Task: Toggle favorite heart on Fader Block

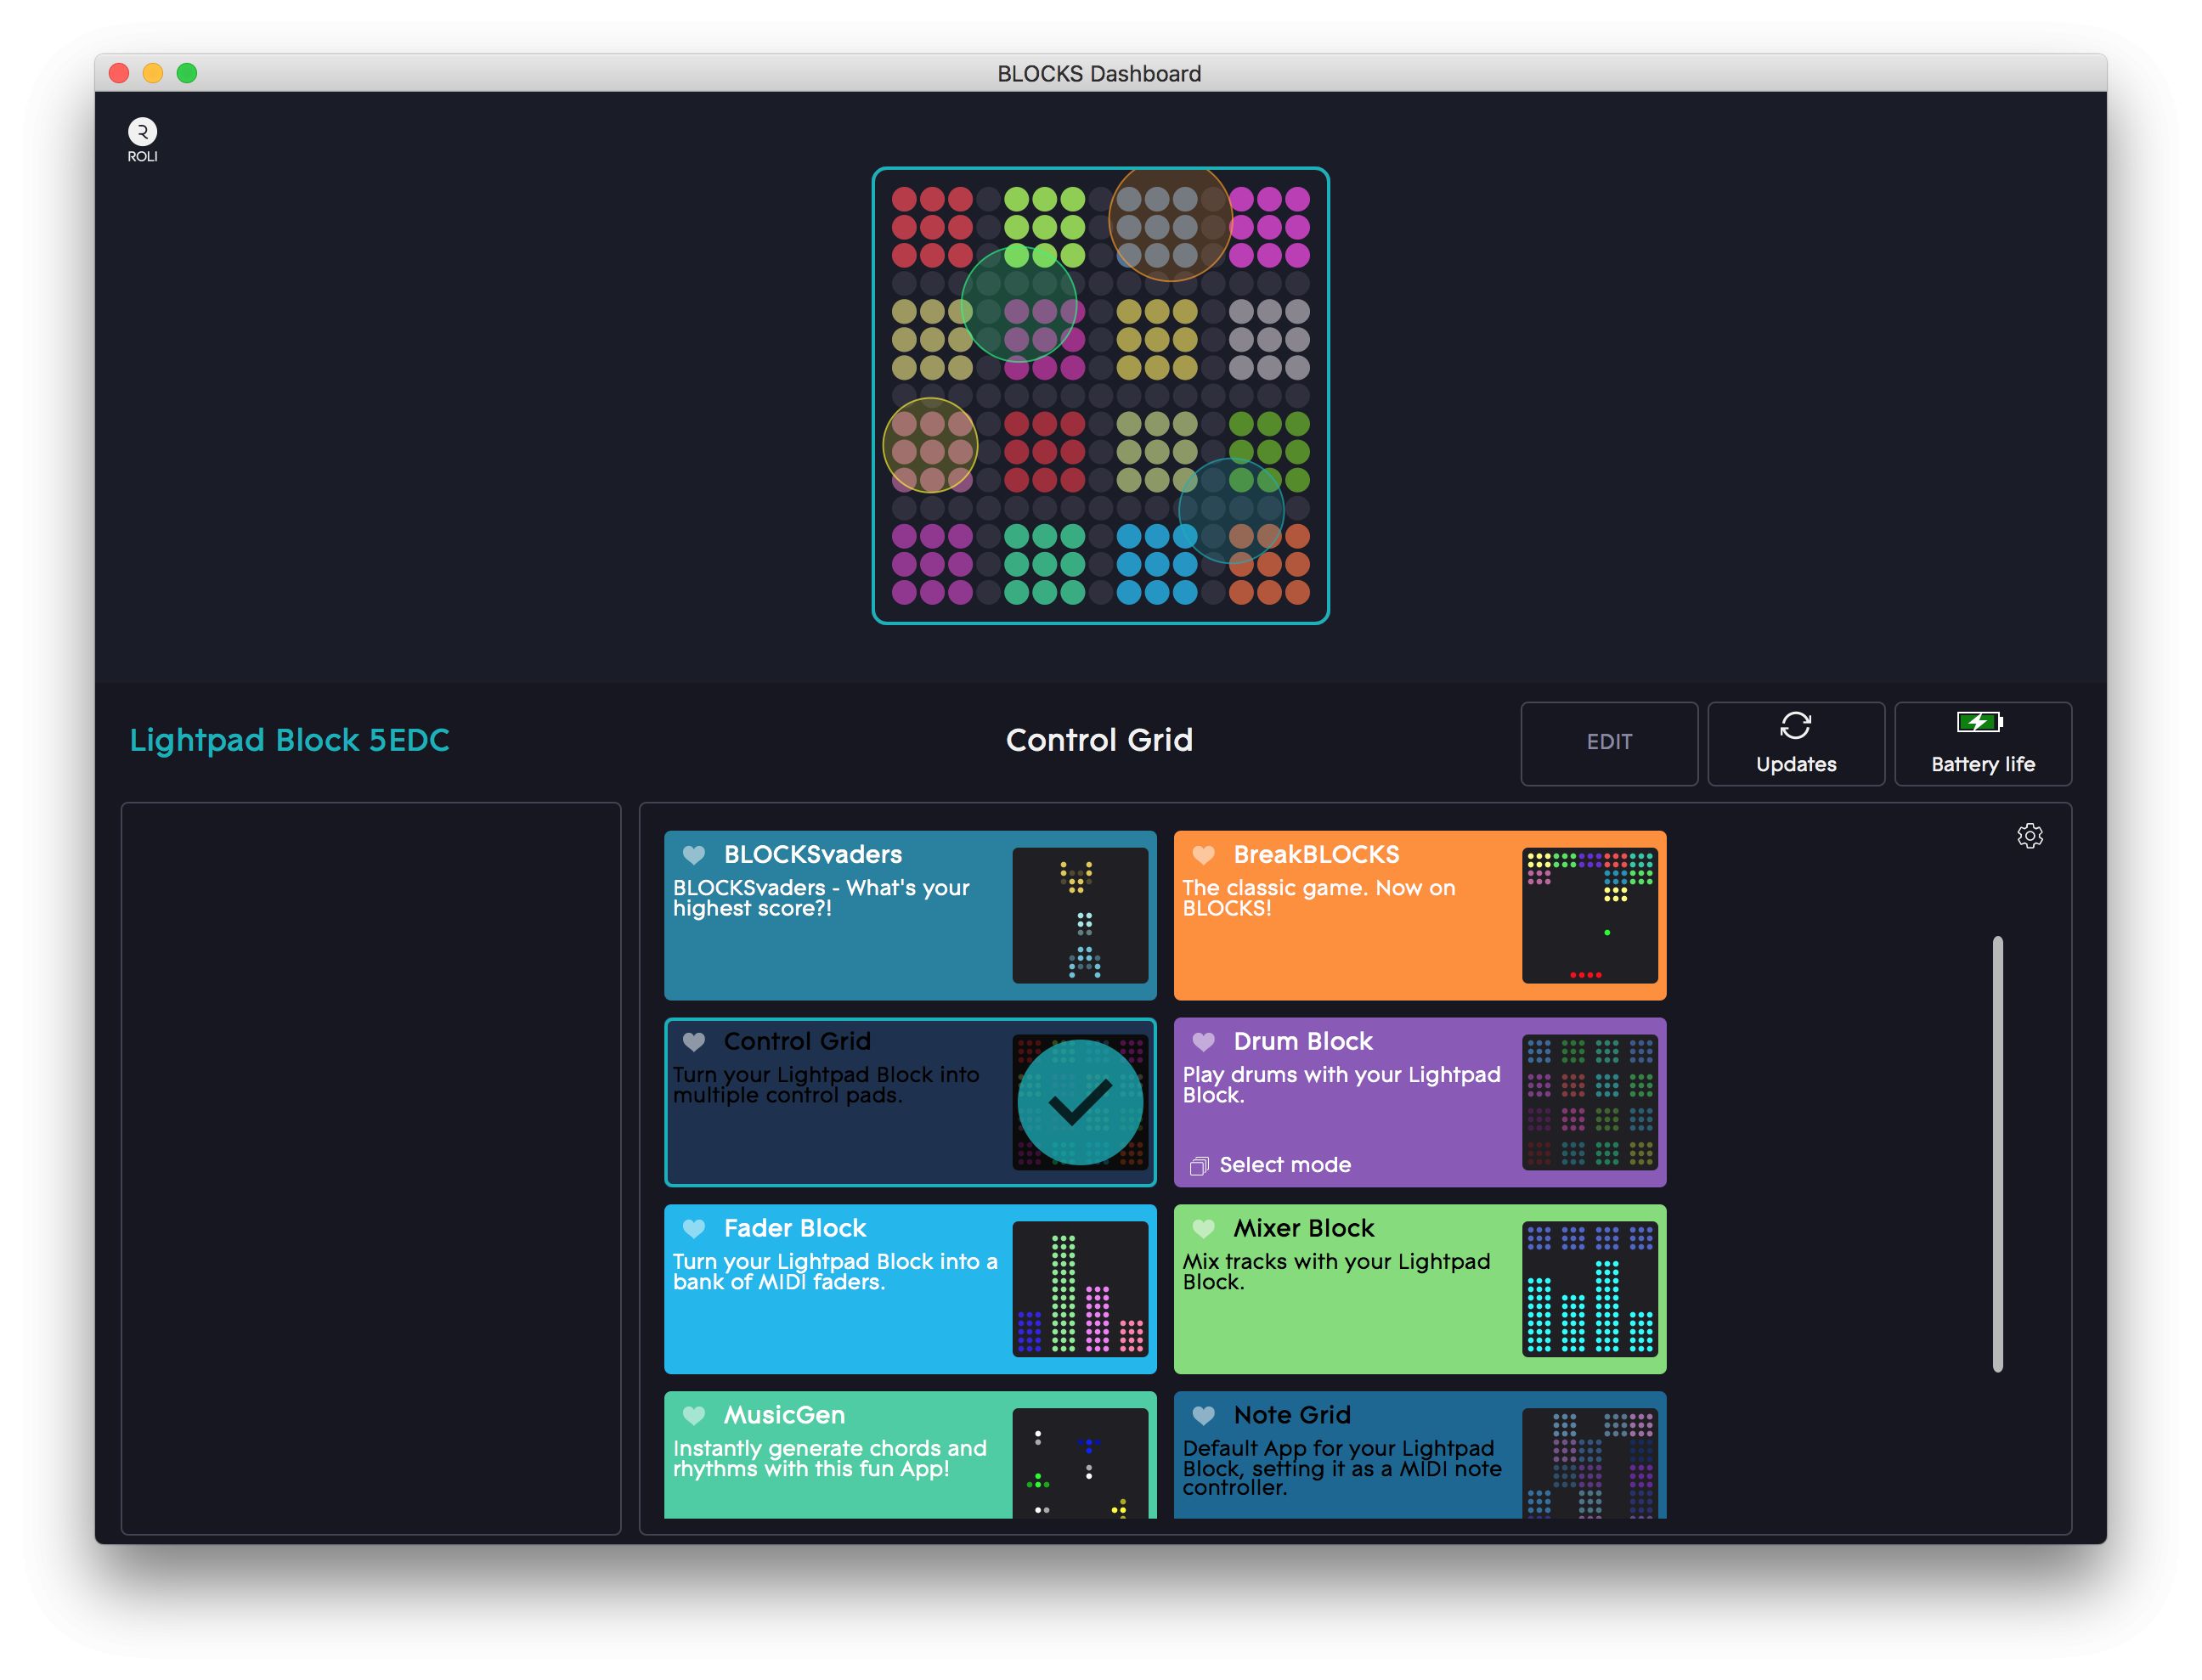Action: coord(693,1228)
